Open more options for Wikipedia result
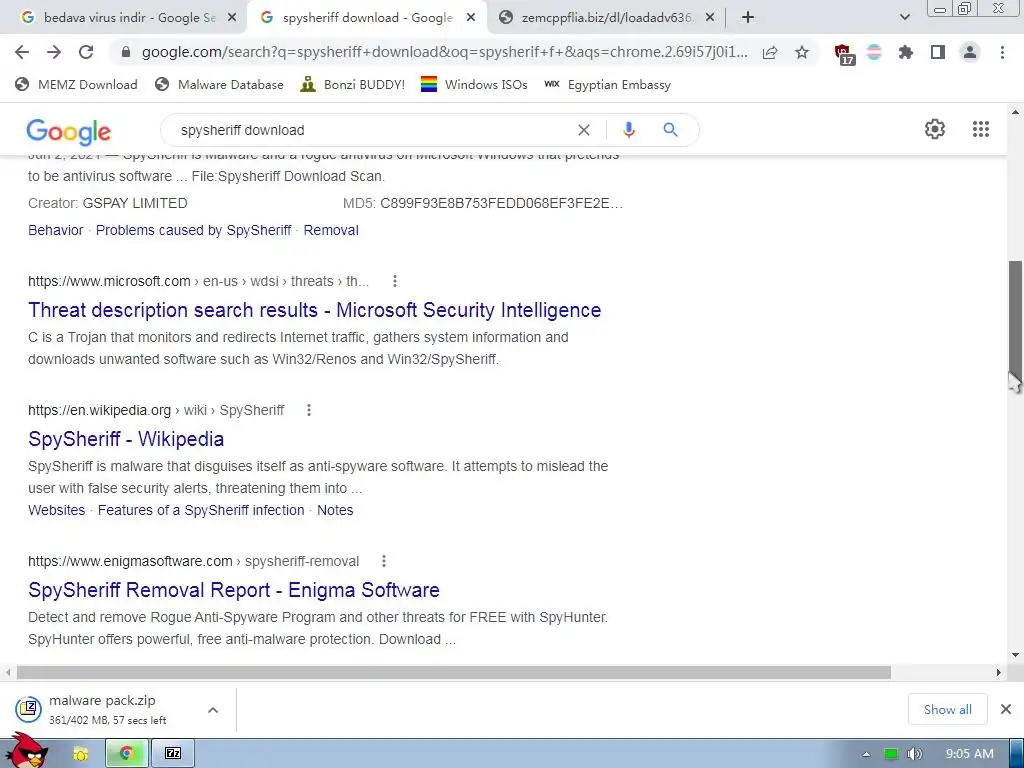 pos(309,410)
